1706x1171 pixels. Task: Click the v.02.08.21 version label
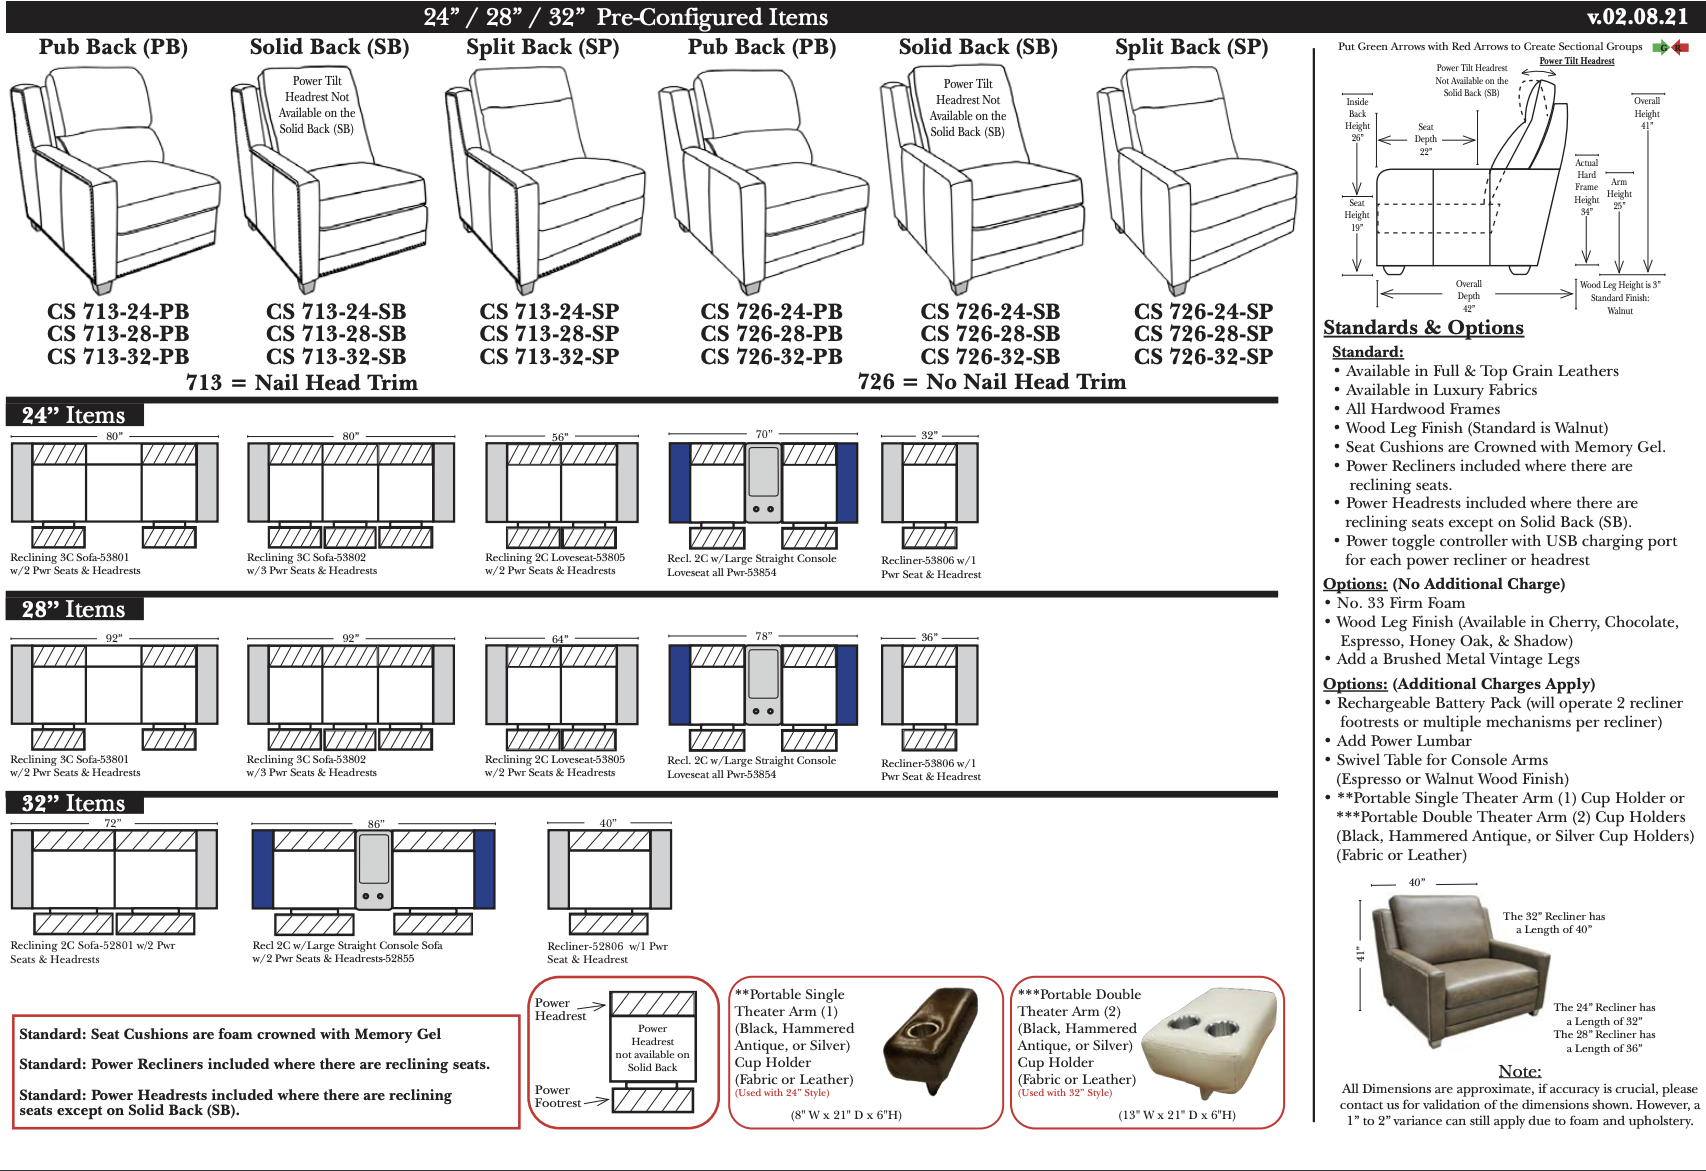1637,17
